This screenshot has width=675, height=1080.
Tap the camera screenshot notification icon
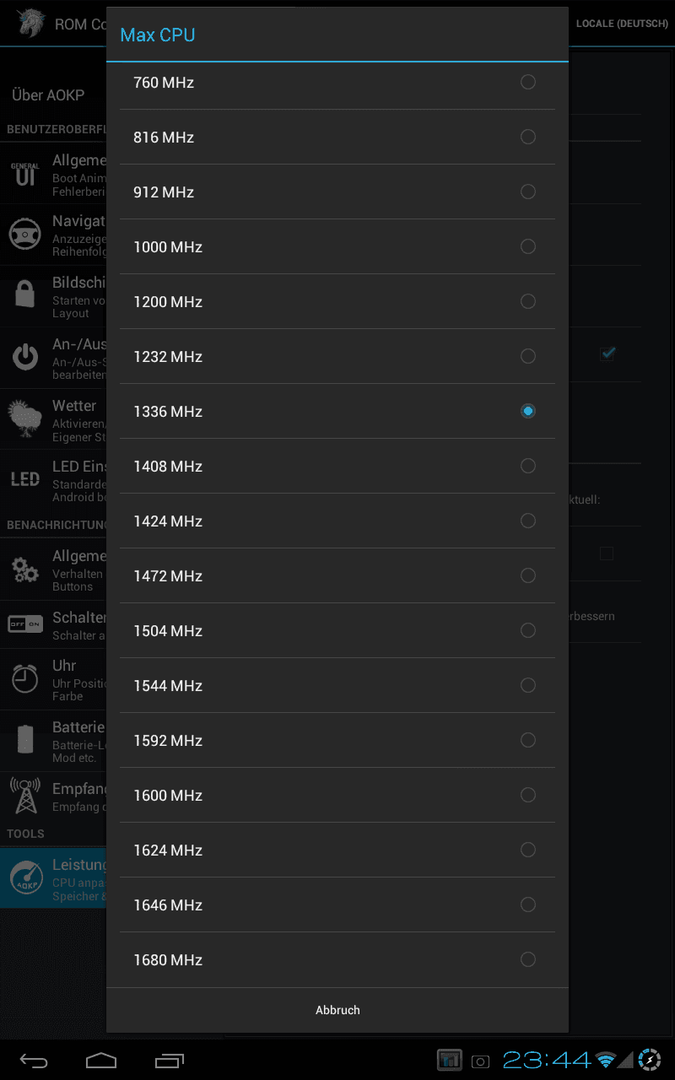[x=480, y=1061]
